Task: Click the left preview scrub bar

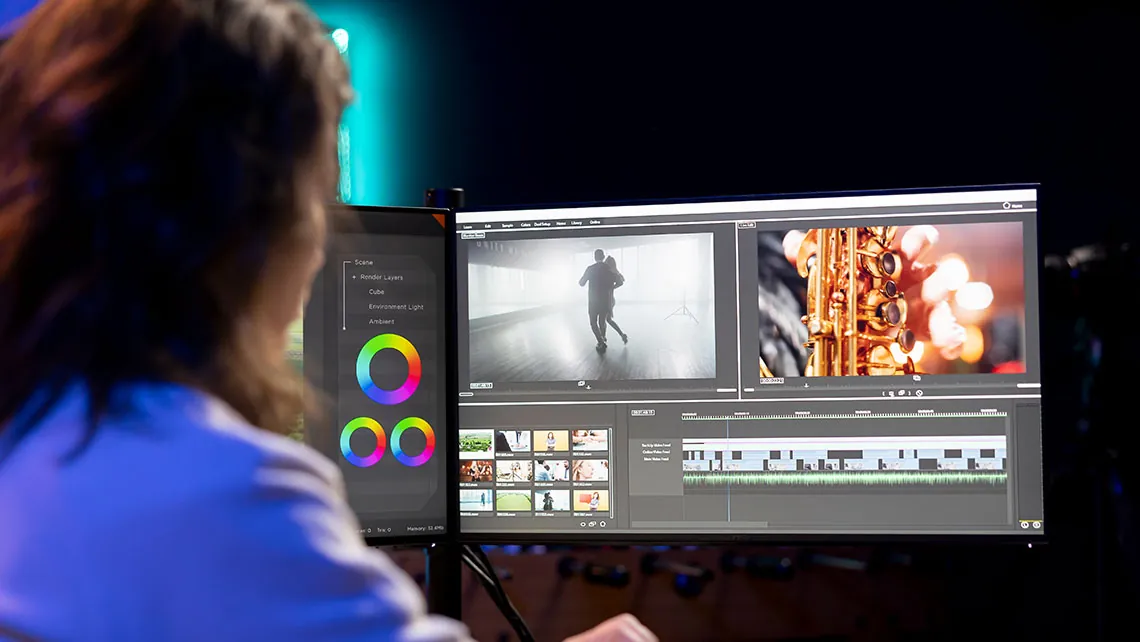Action: tap(598, 393)
